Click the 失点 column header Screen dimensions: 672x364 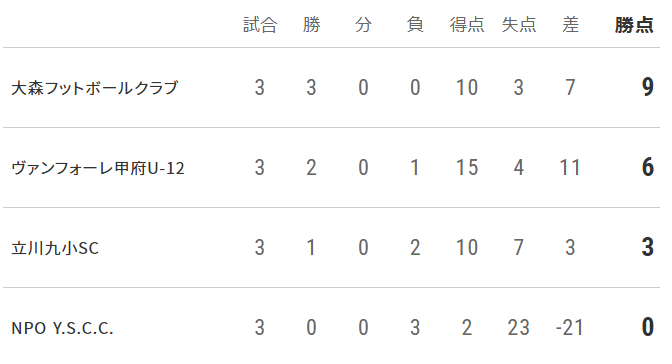[519, 25]
